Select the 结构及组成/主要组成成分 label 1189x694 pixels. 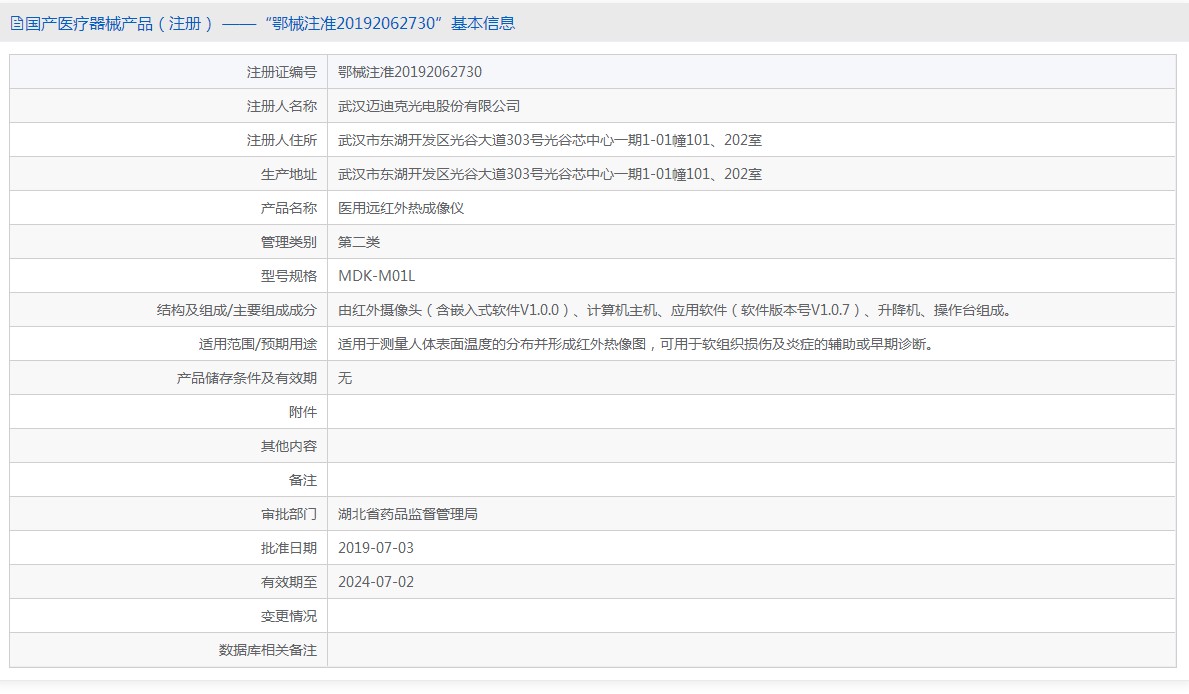pos(237,310)
